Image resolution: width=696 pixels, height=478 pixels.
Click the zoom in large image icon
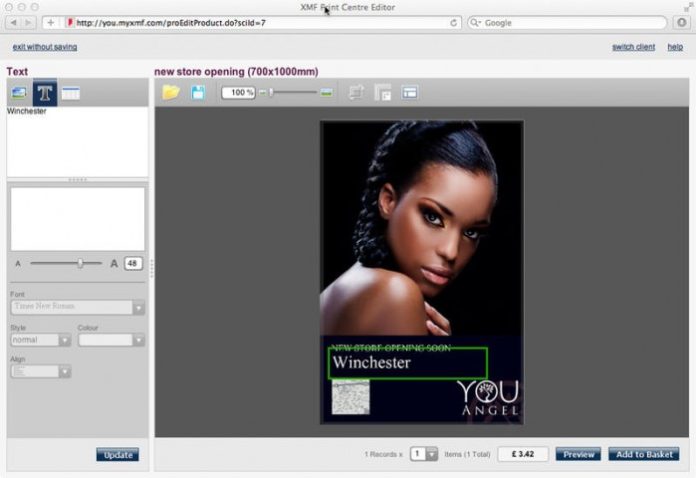pyautogui.click(x=326, y=92)
